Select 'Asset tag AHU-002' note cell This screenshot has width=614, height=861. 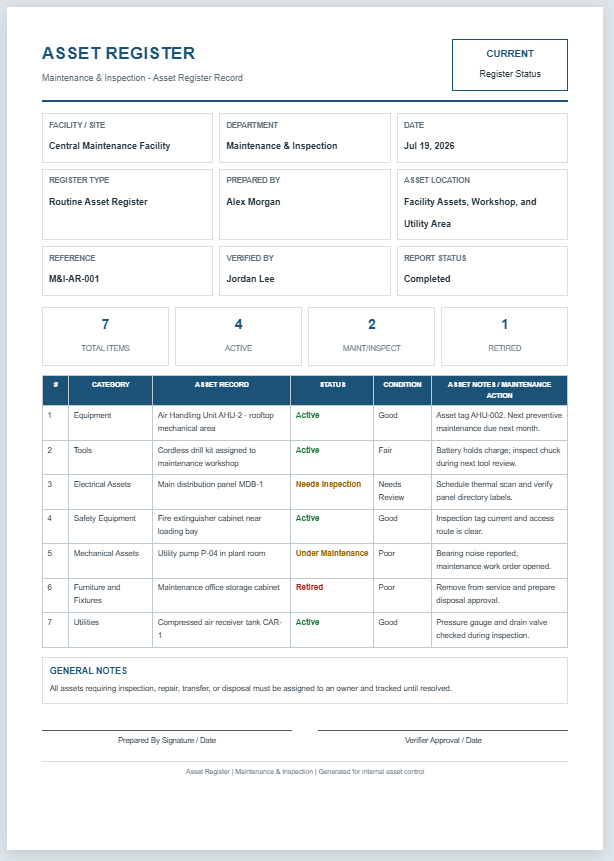499,422
